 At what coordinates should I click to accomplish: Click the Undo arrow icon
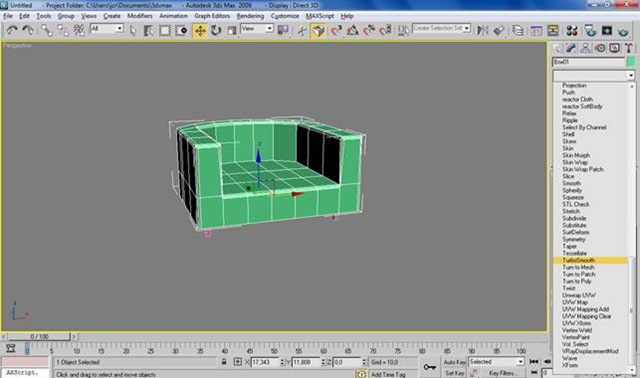[x=12, y=30]
